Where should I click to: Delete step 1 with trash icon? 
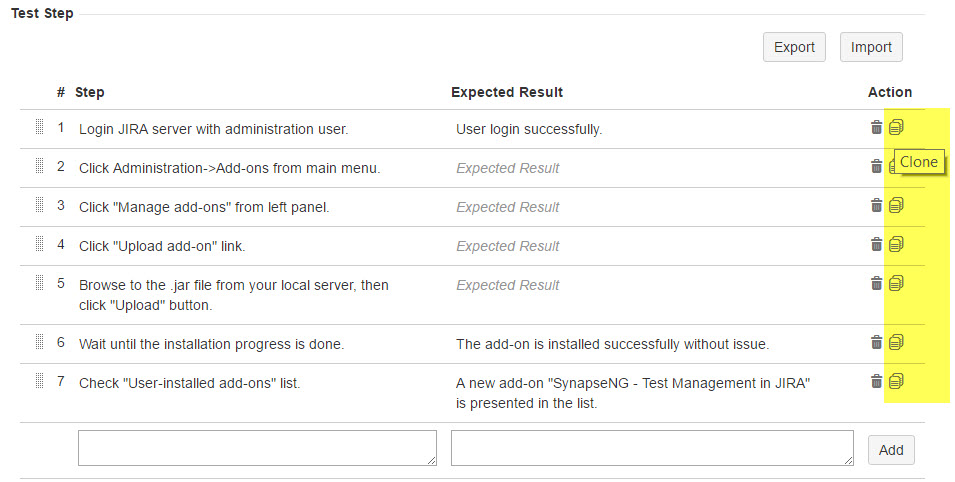[877, 127]
